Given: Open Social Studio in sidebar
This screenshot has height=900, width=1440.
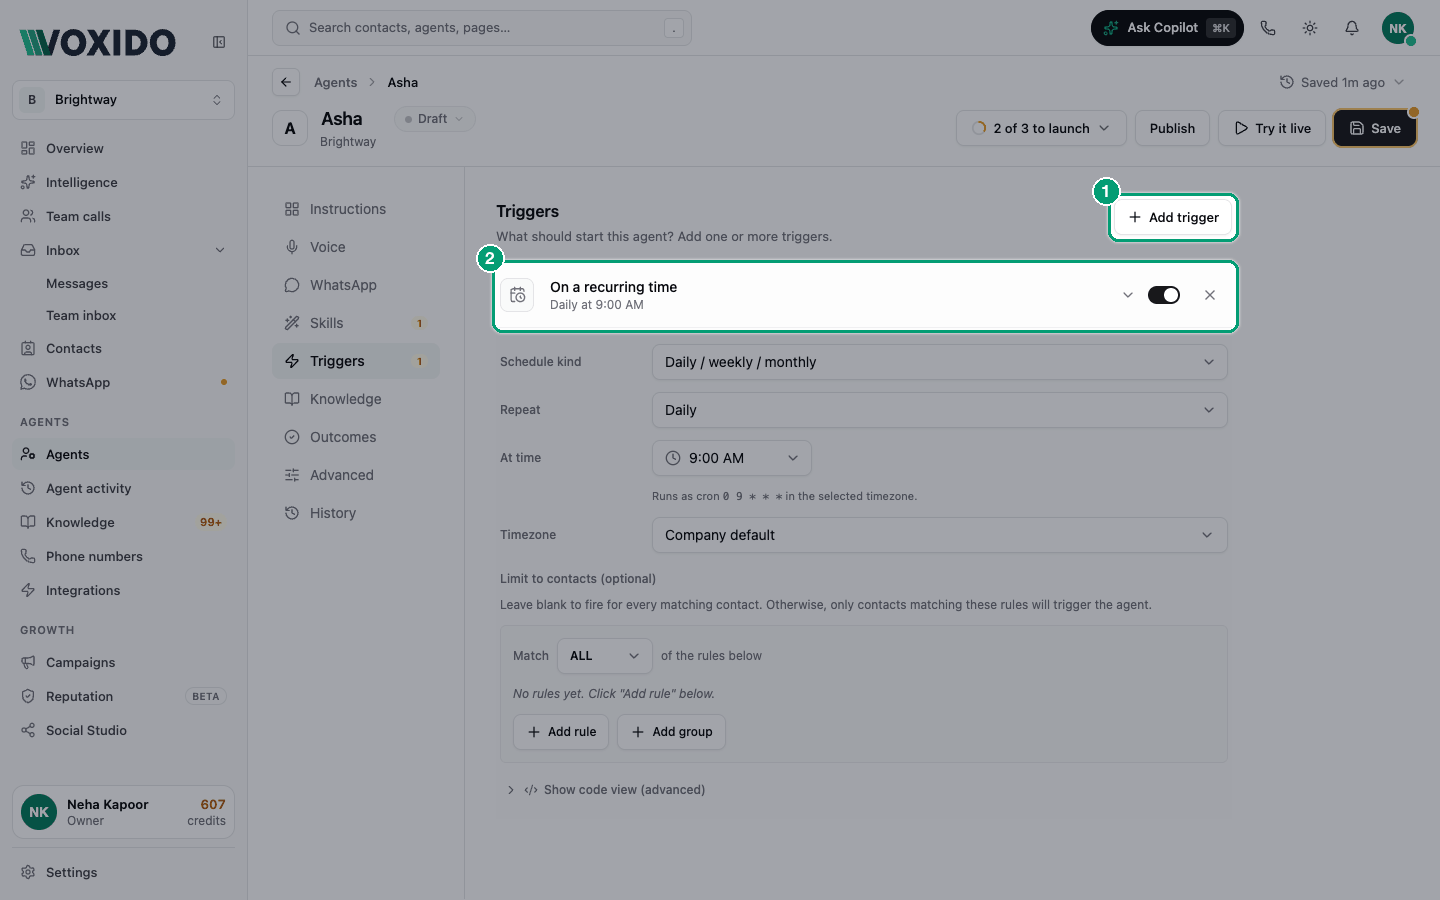Looking at the screenshot, I should [124, 730].
